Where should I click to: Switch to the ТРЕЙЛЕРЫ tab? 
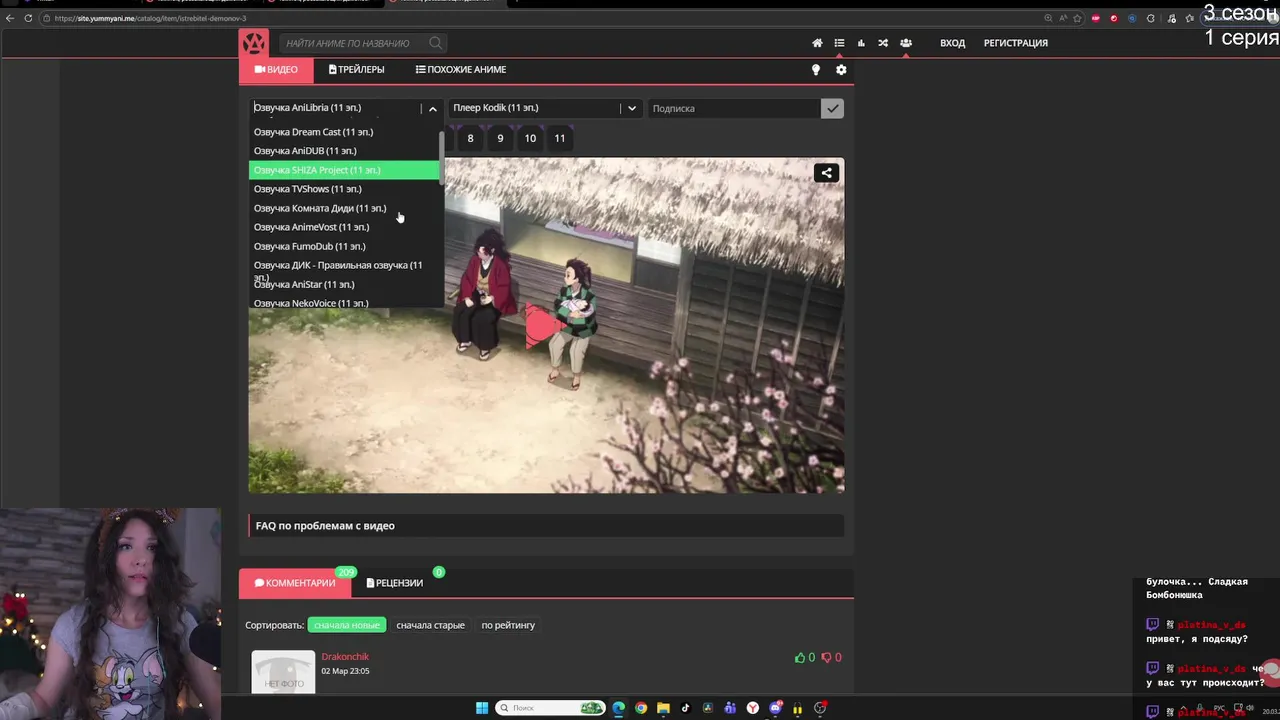[357, 70]
